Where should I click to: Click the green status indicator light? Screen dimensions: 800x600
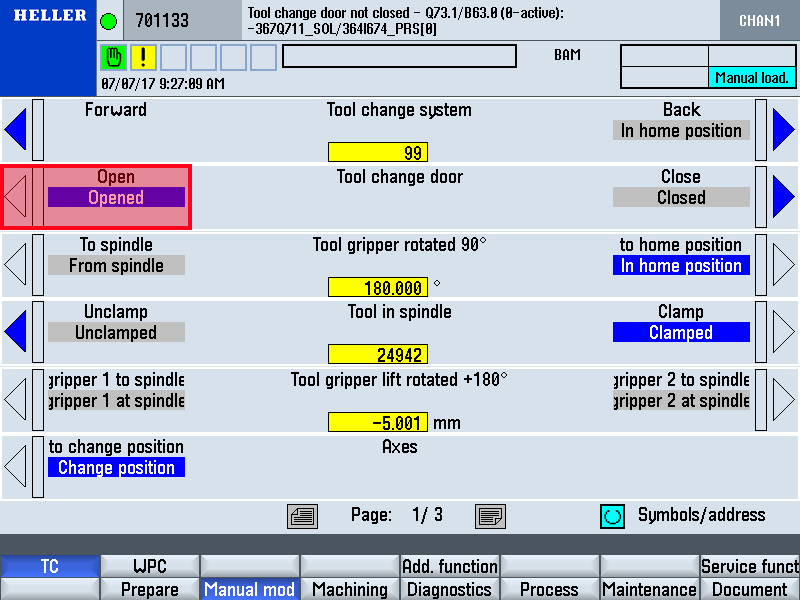[108, 20]
